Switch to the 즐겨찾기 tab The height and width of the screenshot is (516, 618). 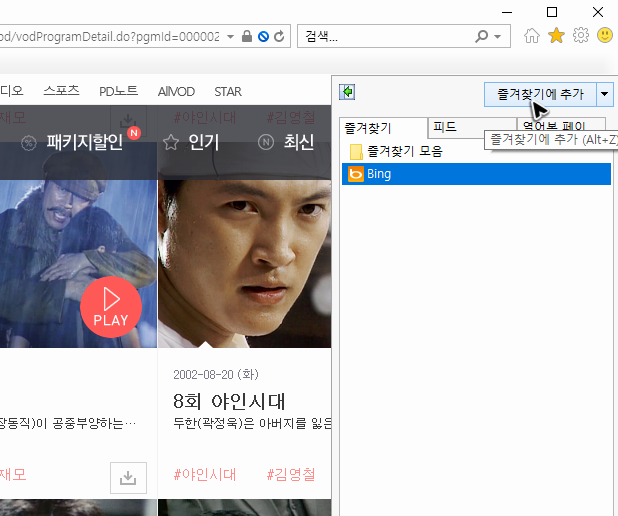[x=383, y=128]
